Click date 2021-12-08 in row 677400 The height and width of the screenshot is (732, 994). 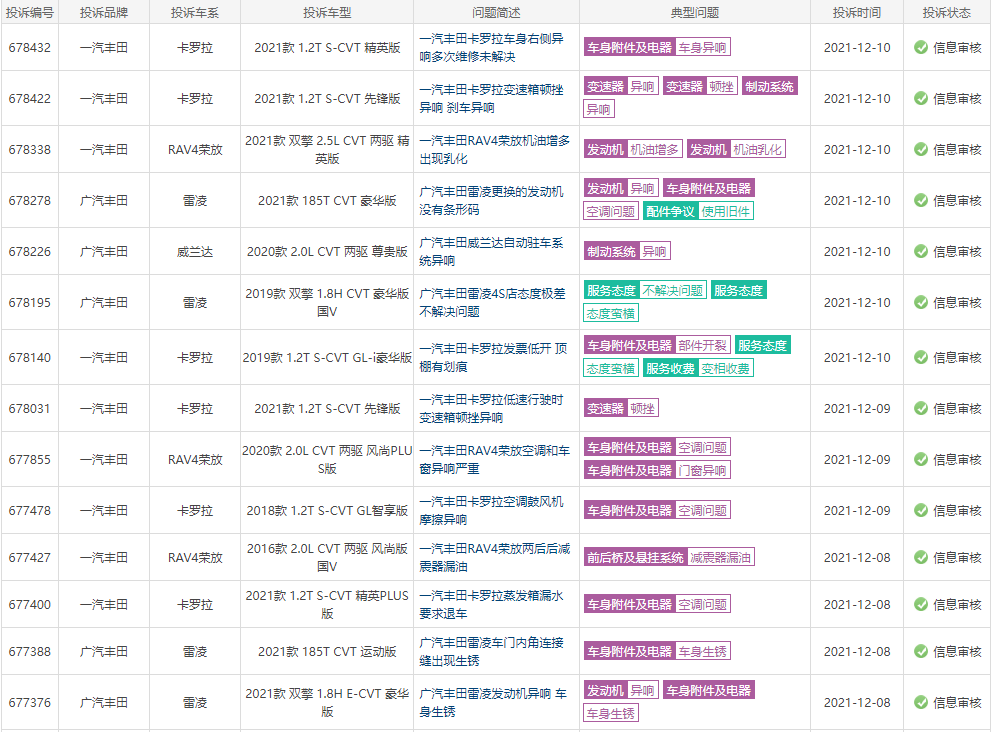point(857,605)
